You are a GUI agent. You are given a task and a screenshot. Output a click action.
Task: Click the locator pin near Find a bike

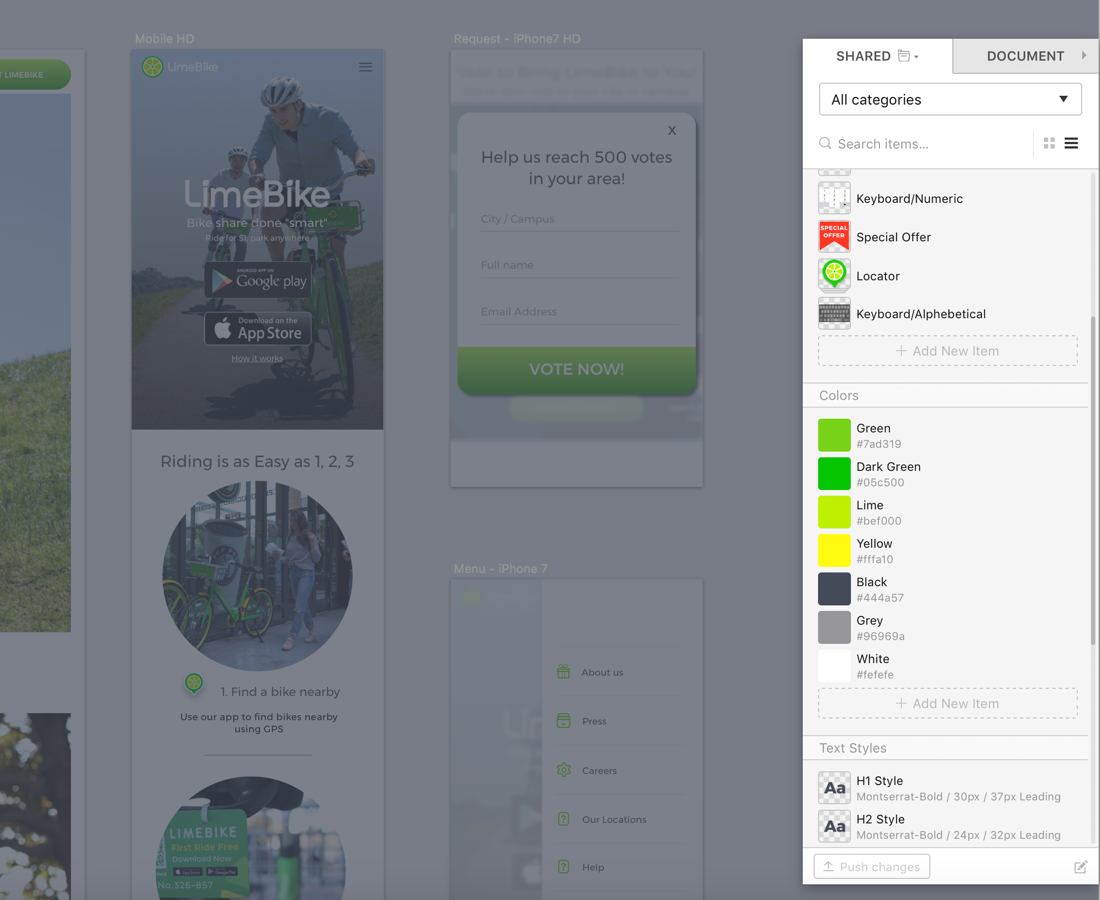(x=194, y=683)
